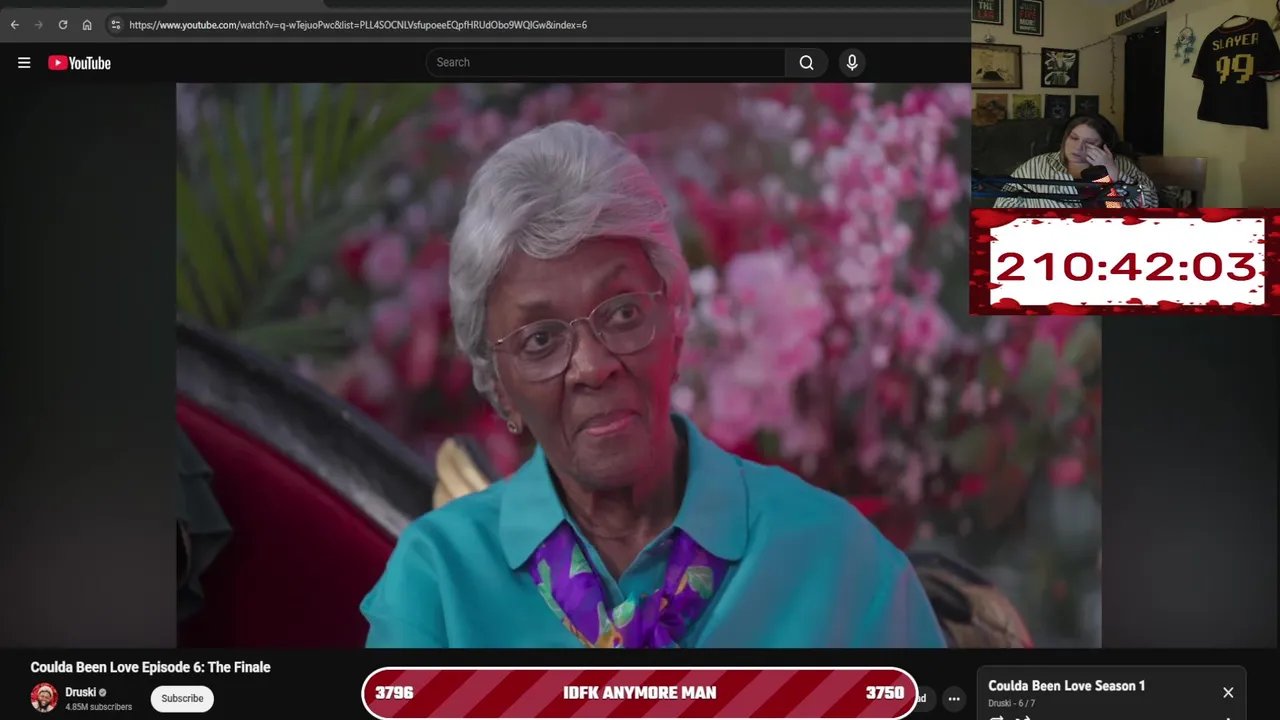Subscribe to the Druski channel

(x=182, y=698)
